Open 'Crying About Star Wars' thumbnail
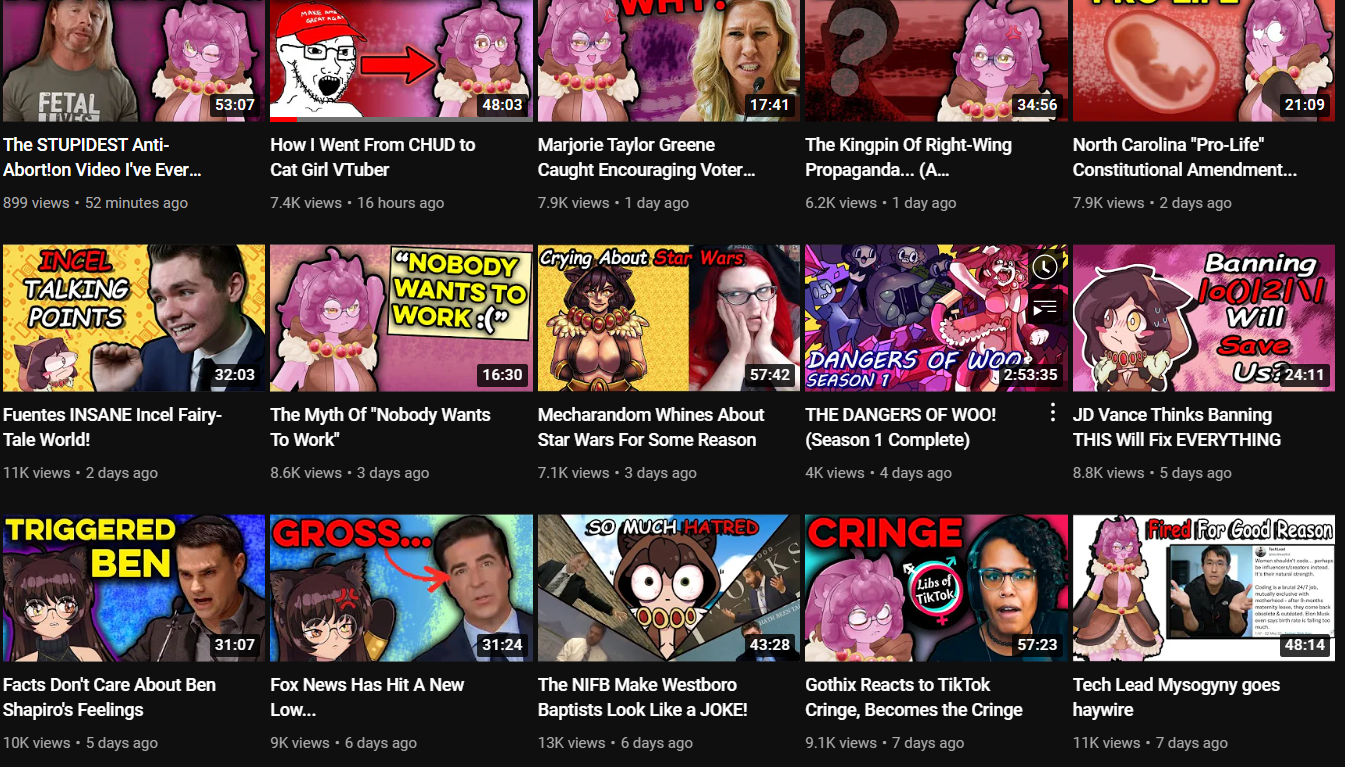The height and width of the screenshot is (767, 1345). [x=669, y=318]
